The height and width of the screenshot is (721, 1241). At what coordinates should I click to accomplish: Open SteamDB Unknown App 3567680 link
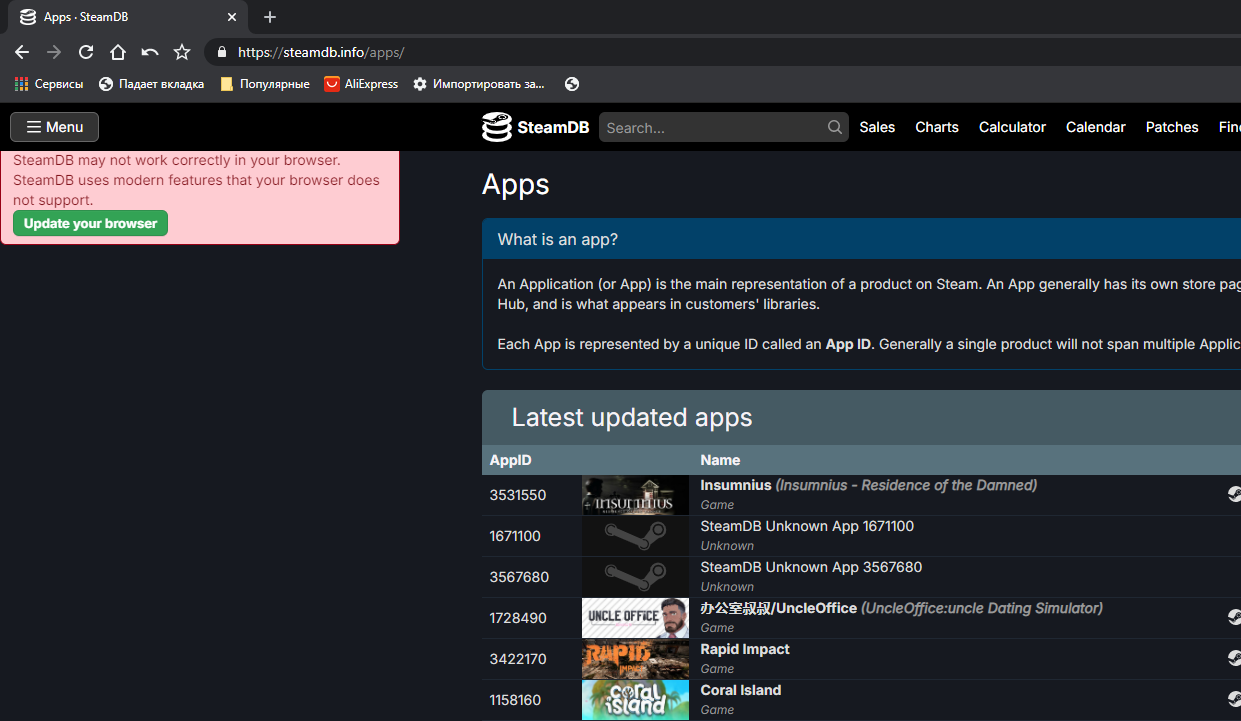pyautogui.click(x=811, y=567)
